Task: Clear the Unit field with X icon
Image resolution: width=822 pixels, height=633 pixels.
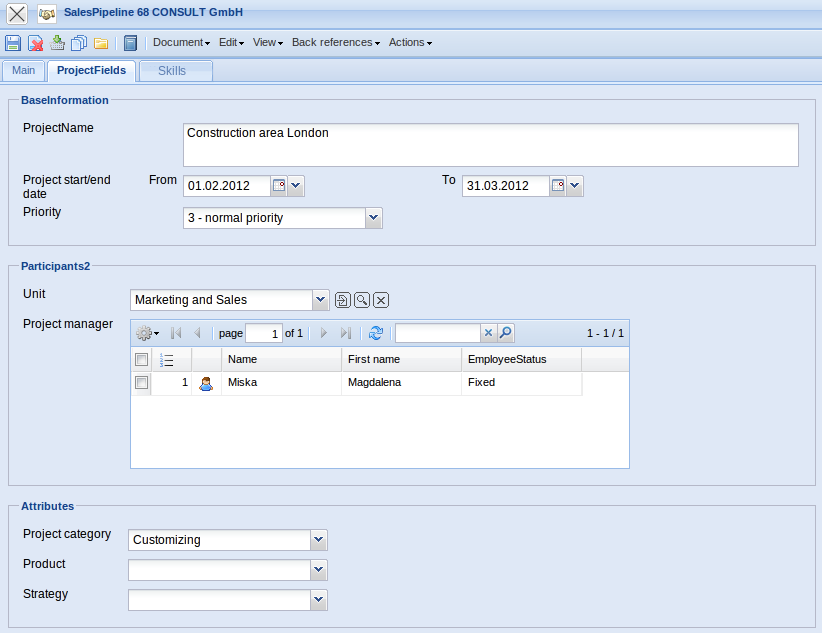Action: (381, 300)
